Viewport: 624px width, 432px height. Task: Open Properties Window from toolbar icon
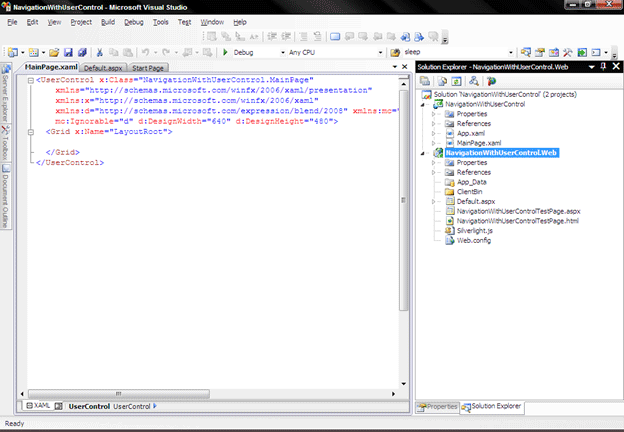pyautogui.click(x=540, y=52)
